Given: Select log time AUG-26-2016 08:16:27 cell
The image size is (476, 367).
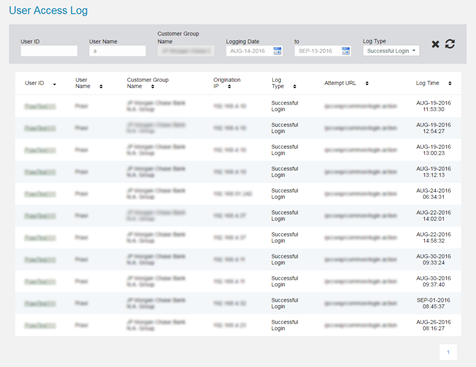Looking at the screenshot, I should pyautogui.click(x=433, y=325).
